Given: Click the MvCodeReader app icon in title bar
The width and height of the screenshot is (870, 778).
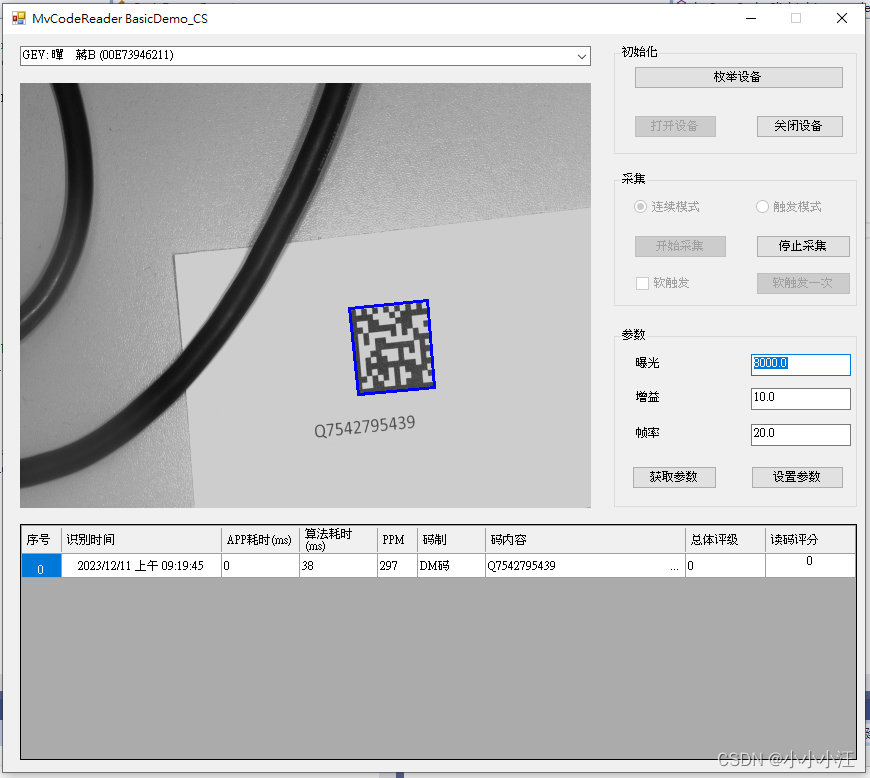Looking at the screenshot, I should (18, 18).
